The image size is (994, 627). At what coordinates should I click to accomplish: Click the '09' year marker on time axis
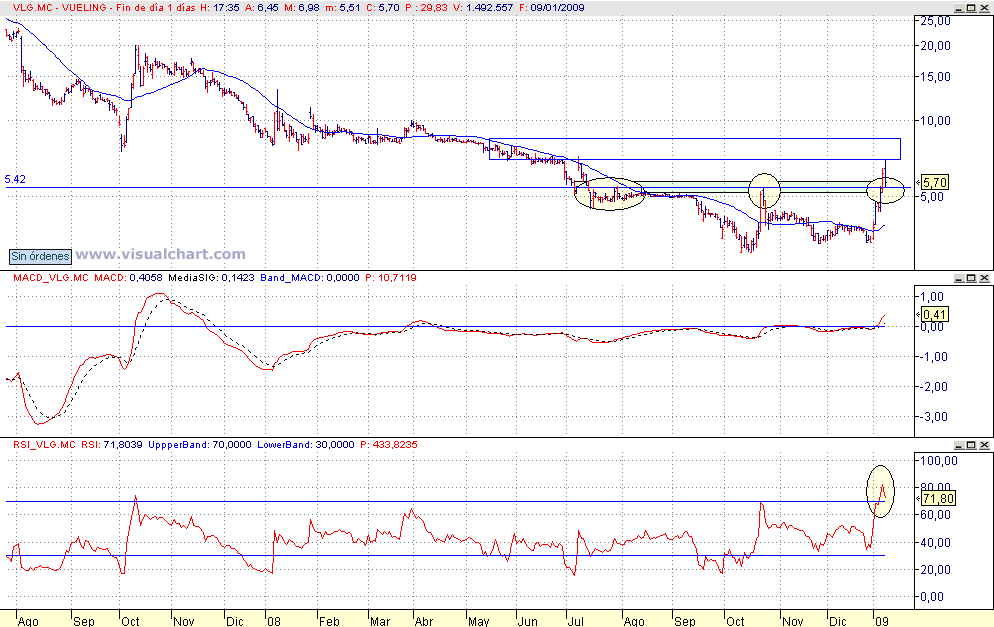point(882,621)
